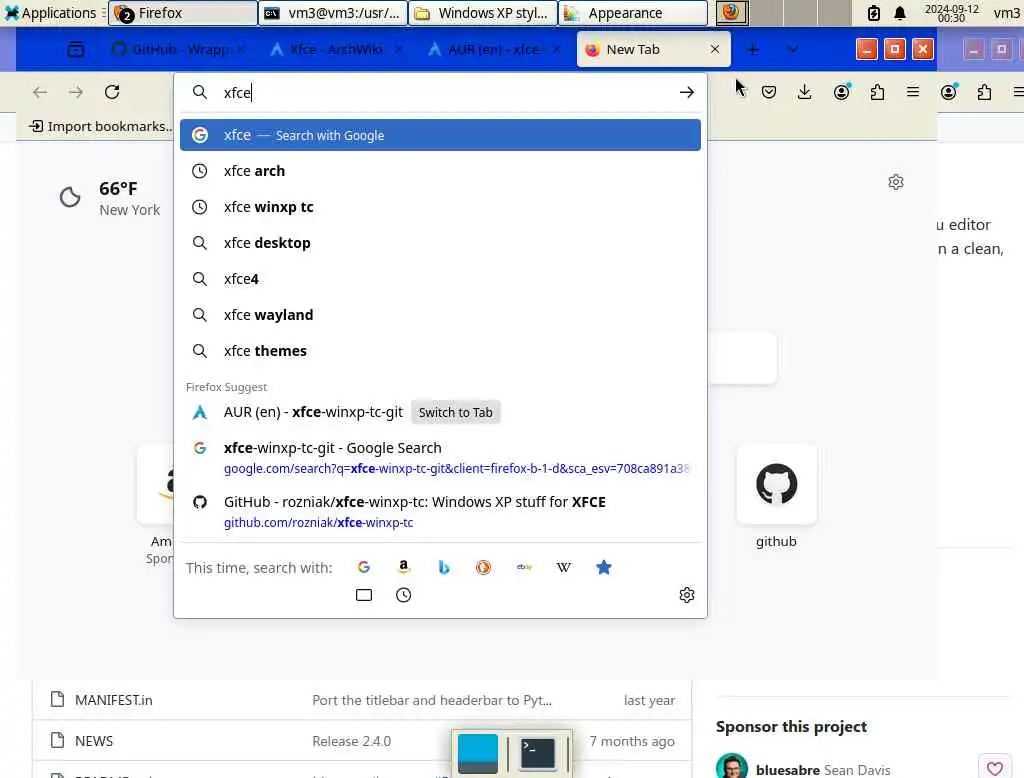The image size is (1024, 778).
Task: Open Firefox View button in tab bar
Action: [76, 49]
